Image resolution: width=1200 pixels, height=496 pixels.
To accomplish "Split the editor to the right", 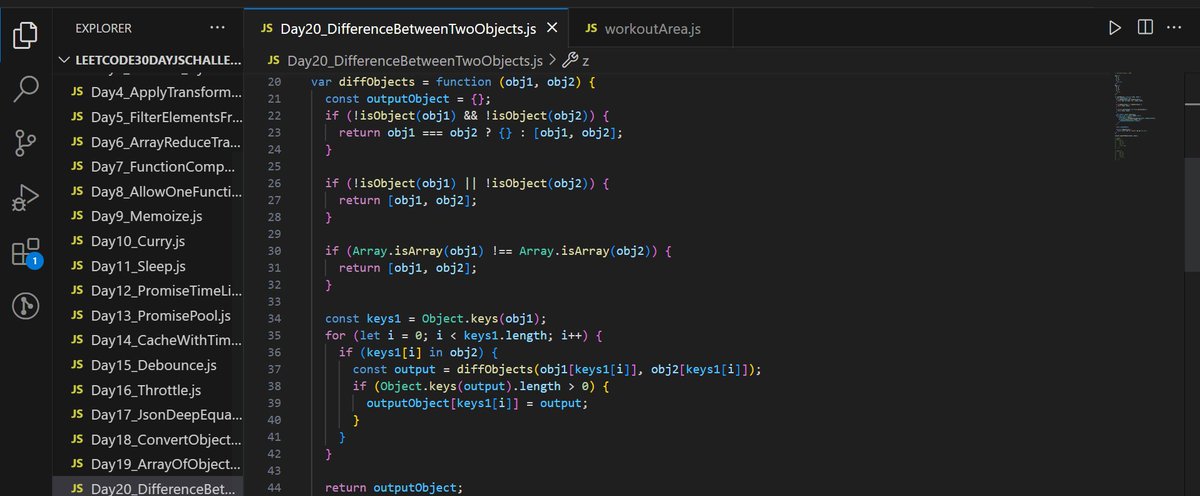I will 1145,28.
